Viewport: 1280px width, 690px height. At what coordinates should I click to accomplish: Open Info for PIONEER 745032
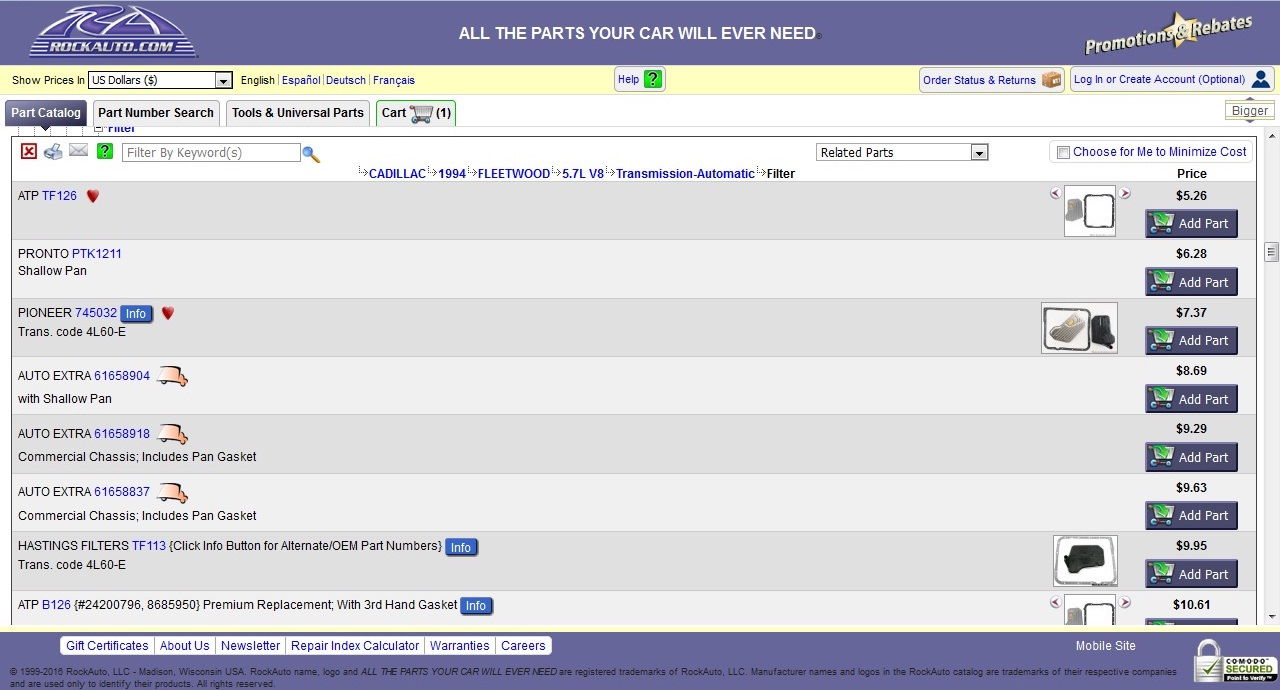[x=136, y=314]
